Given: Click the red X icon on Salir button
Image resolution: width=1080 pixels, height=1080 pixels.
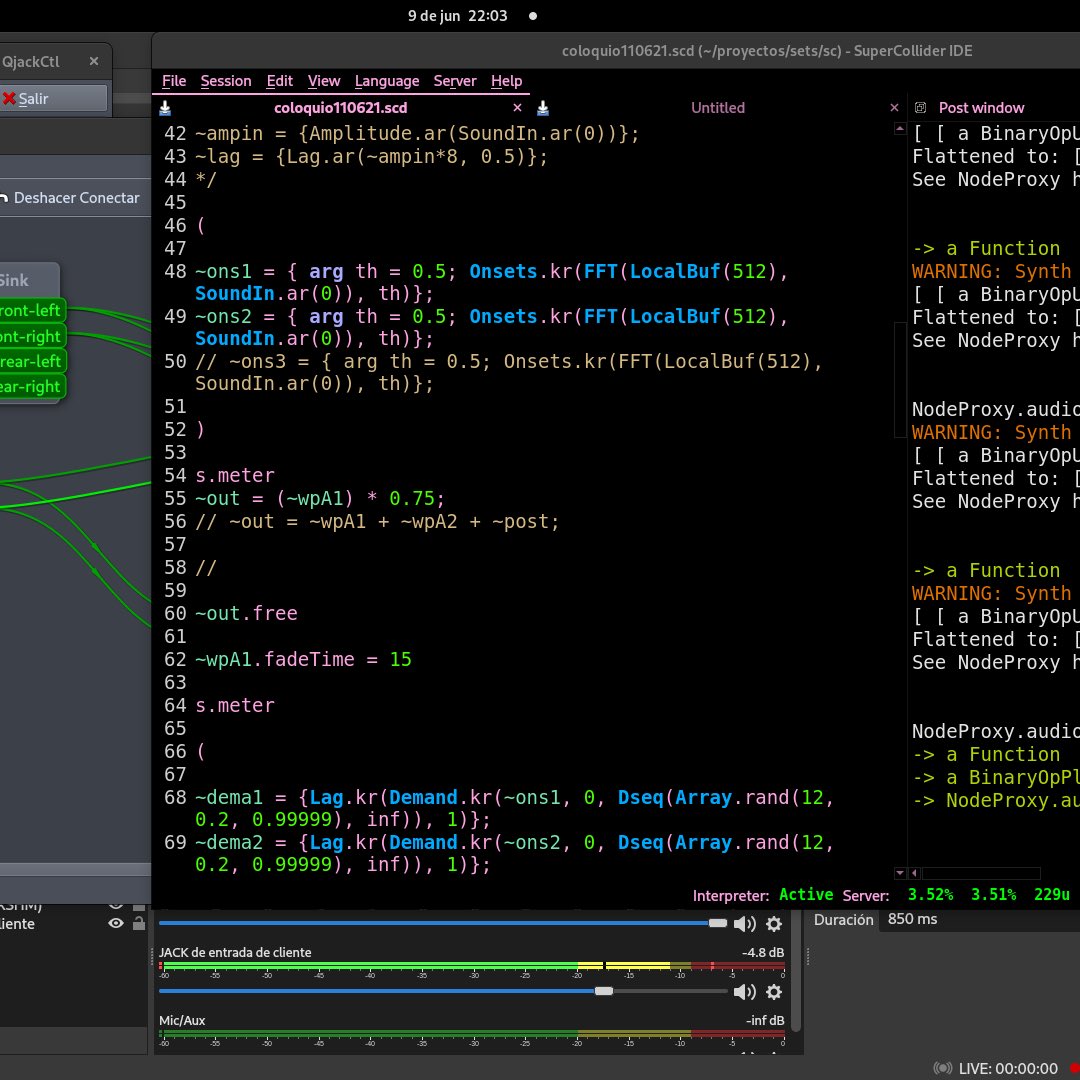Looking at the screenshot, I should 10,98.
